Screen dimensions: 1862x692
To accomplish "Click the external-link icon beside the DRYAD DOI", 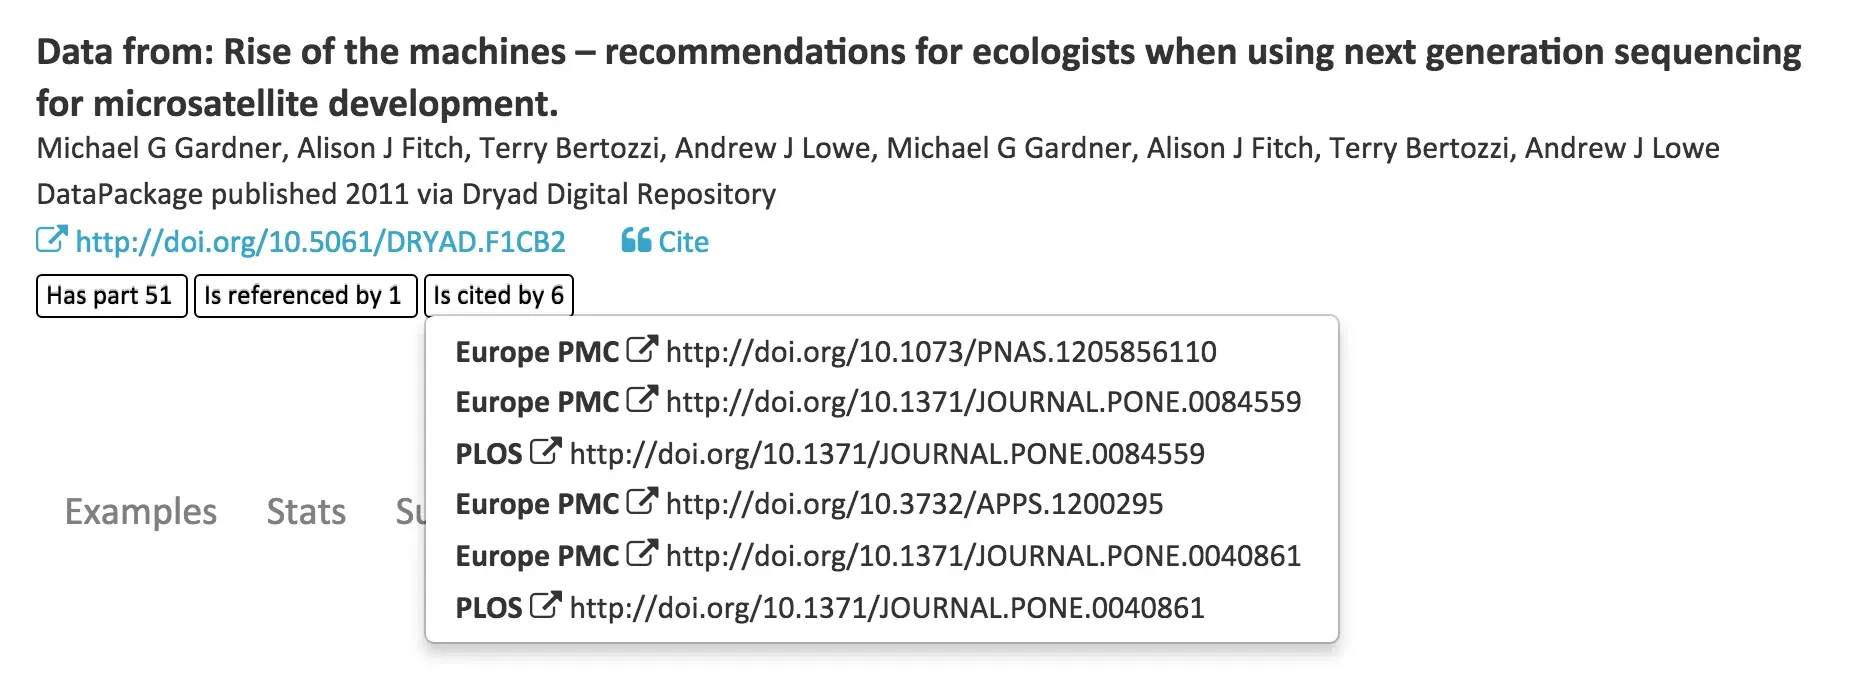I will tap(53, 241).
